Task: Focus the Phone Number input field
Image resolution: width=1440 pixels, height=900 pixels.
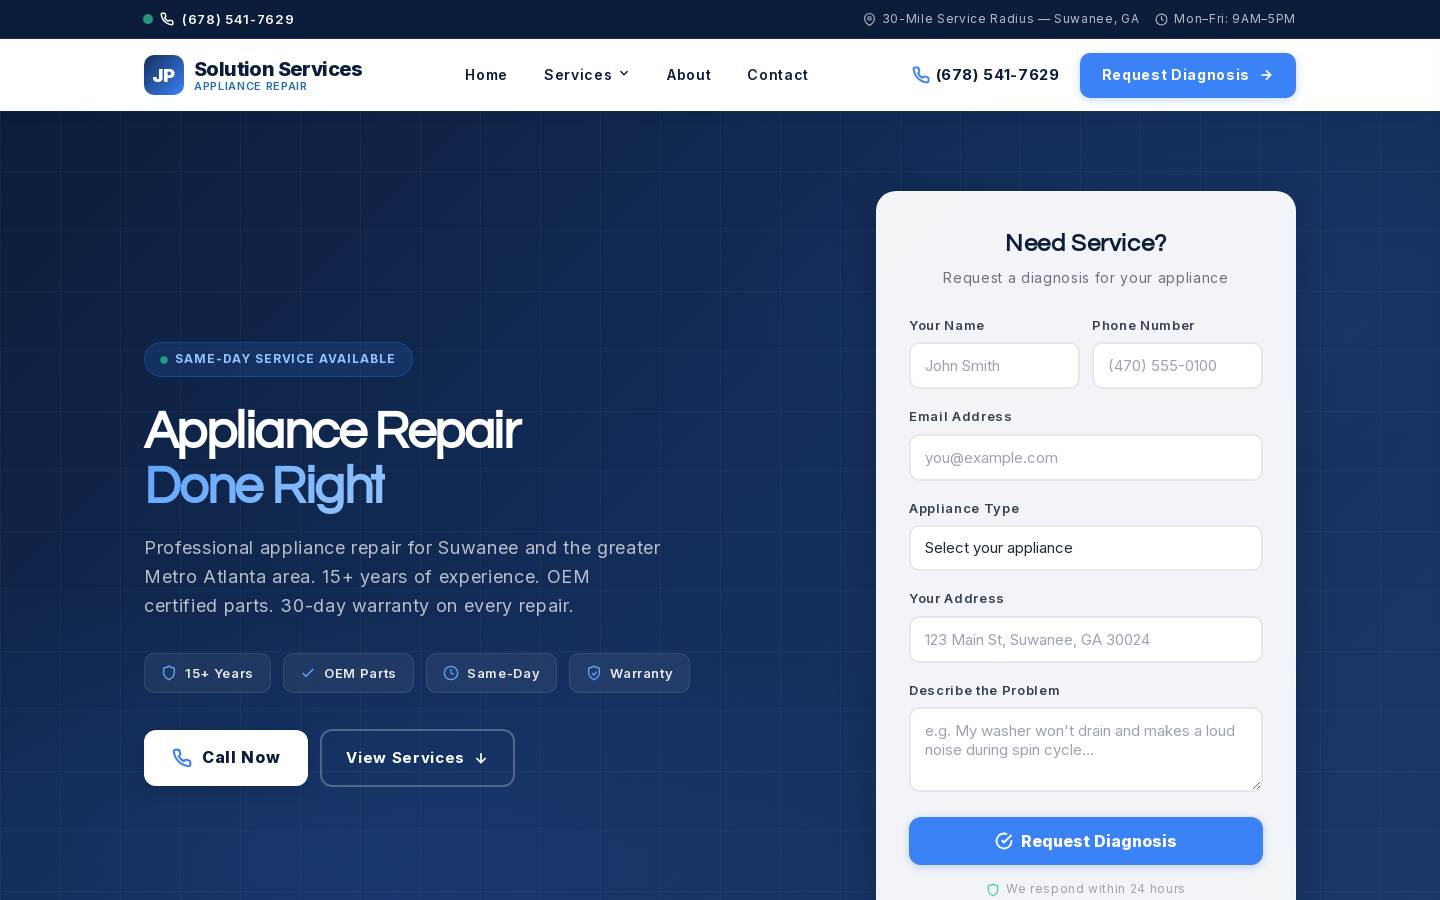Action: 1177,366
